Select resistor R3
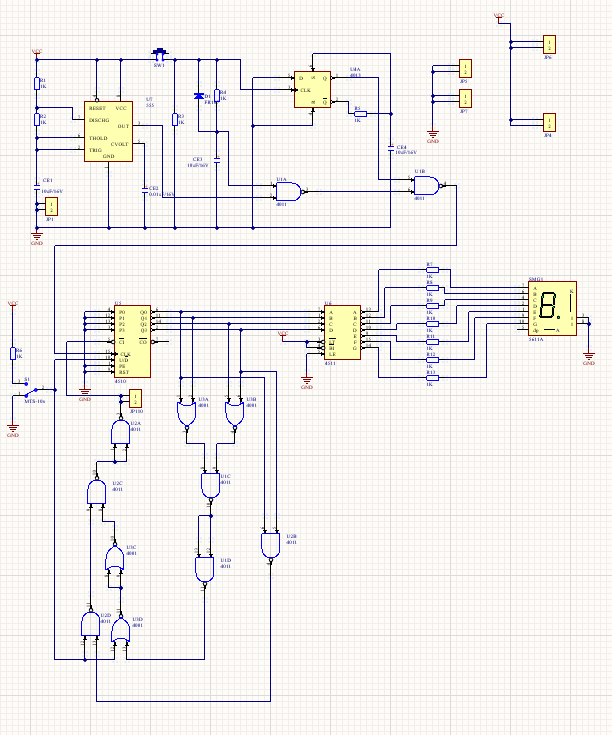612x735 pixels. point(175,120)
